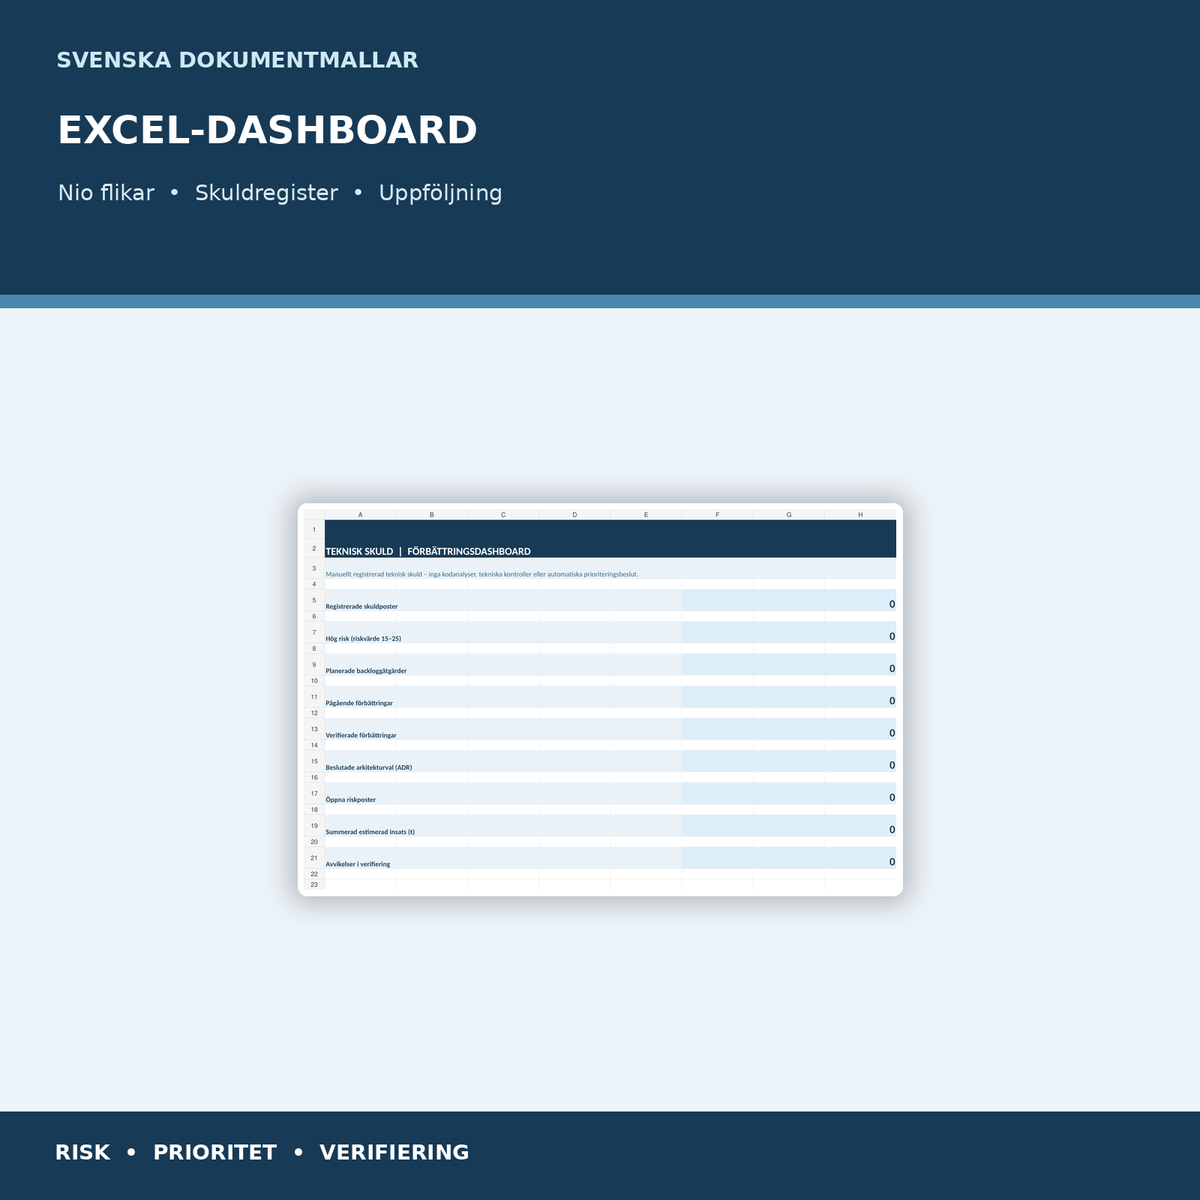Select row 23 header
The image size is (1200, 1200).
point(314,884)
